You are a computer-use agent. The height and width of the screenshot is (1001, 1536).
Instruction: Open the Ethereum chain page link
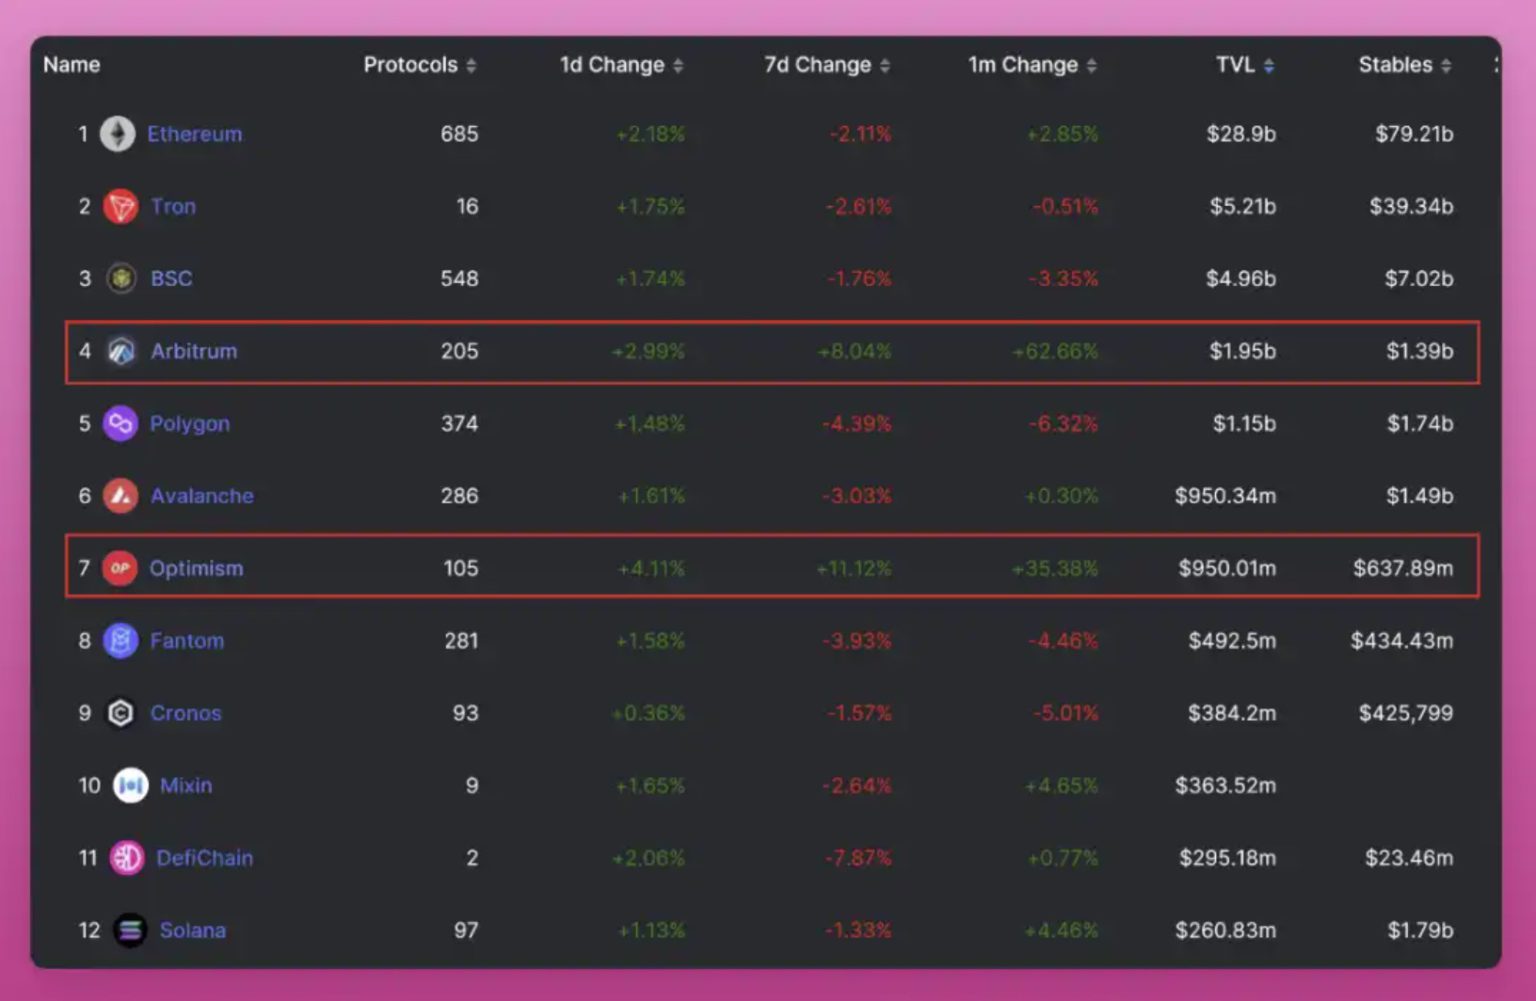point(194,133)
